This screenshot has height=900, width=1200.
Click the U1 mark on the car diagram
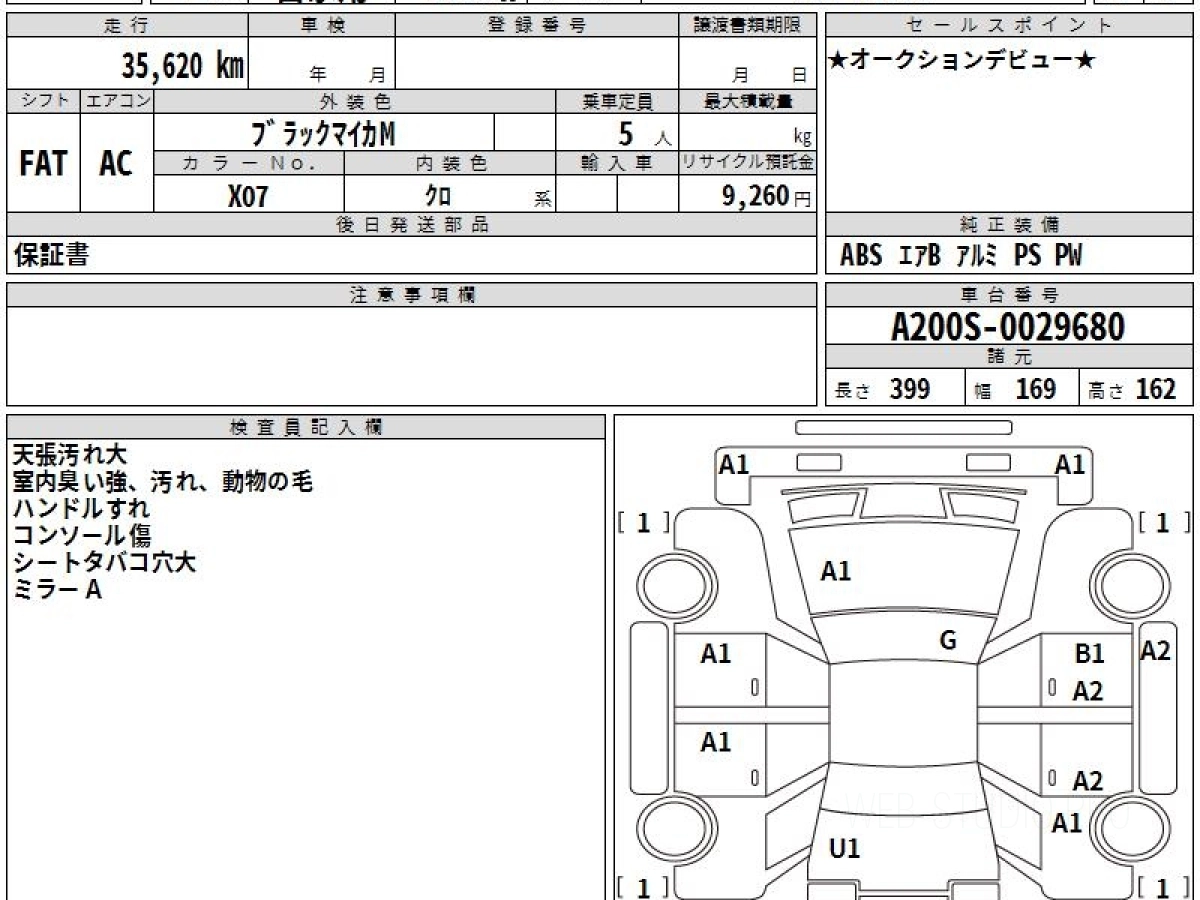coord(844,849)
